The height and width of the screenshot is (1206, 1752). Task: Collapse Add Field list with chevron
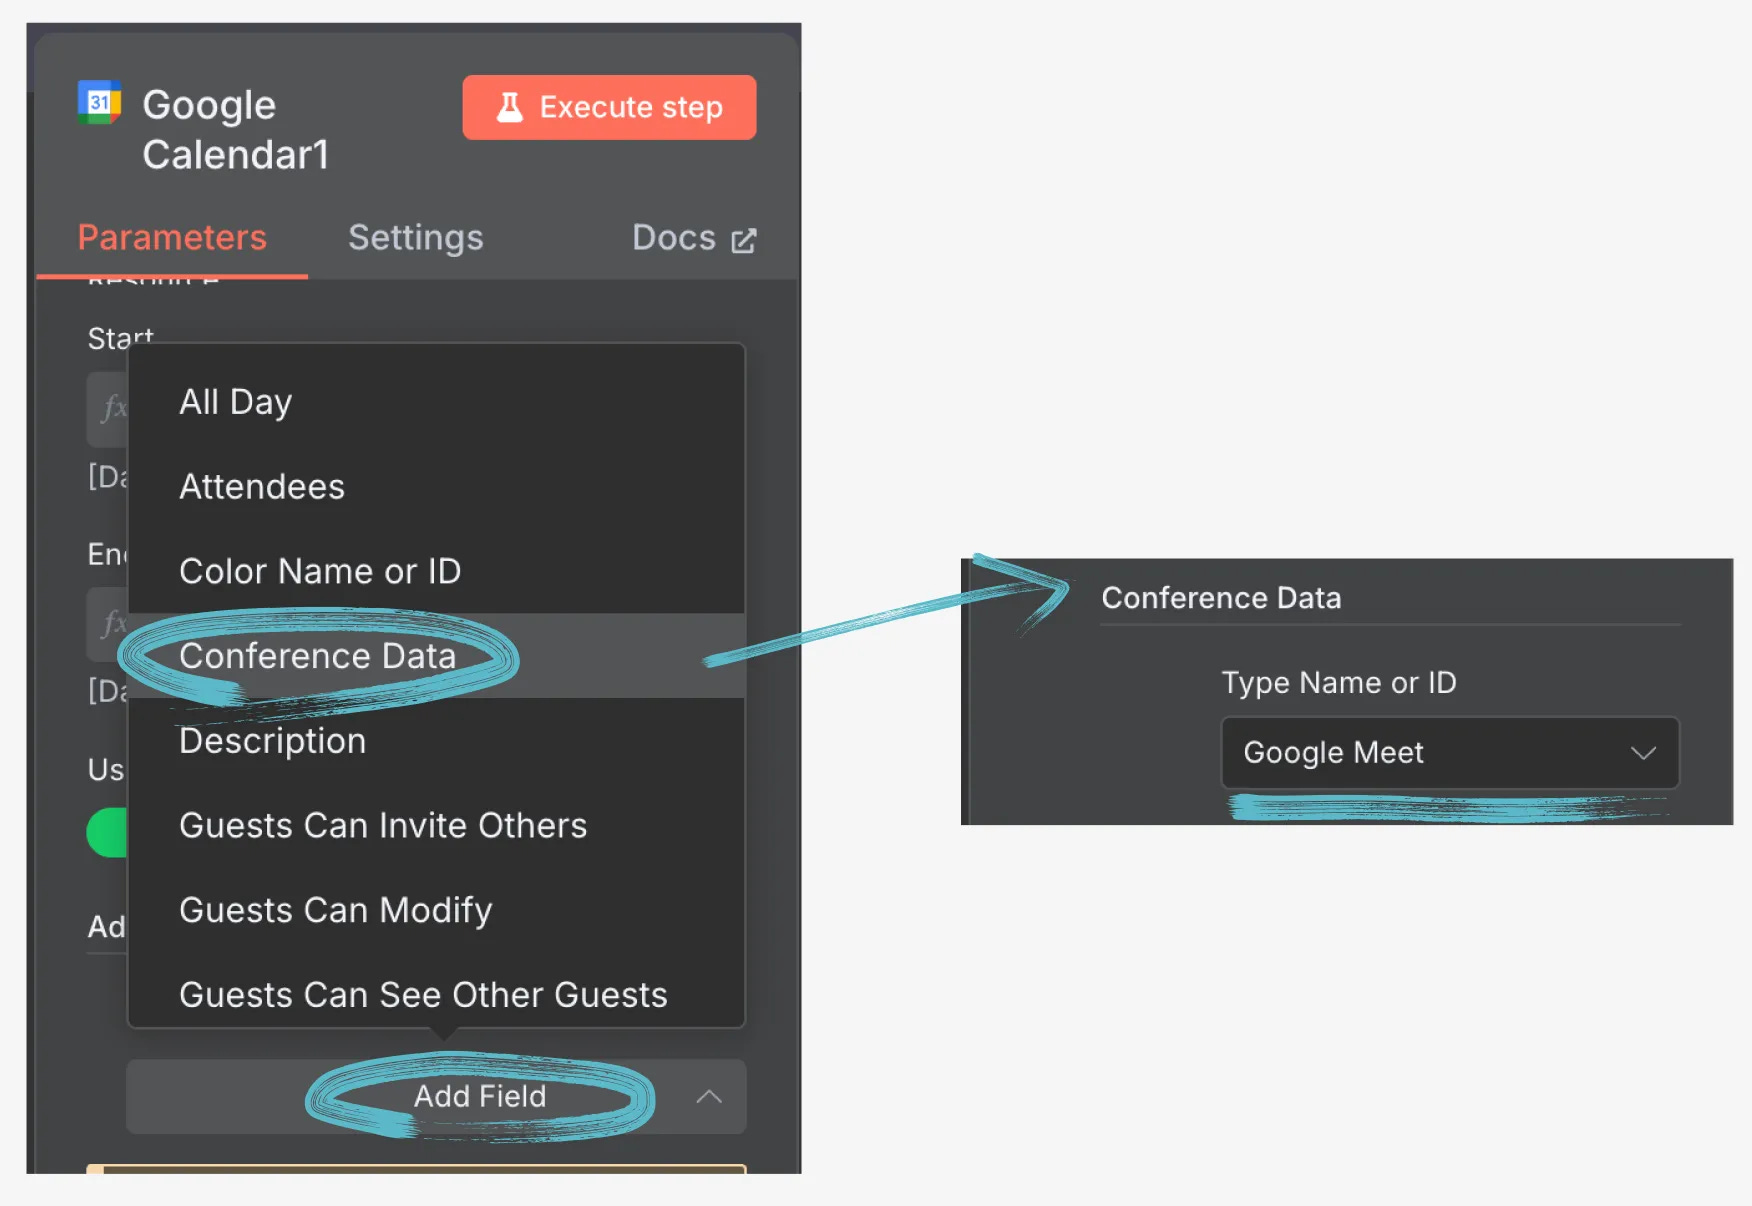[x=709, y=1097]
